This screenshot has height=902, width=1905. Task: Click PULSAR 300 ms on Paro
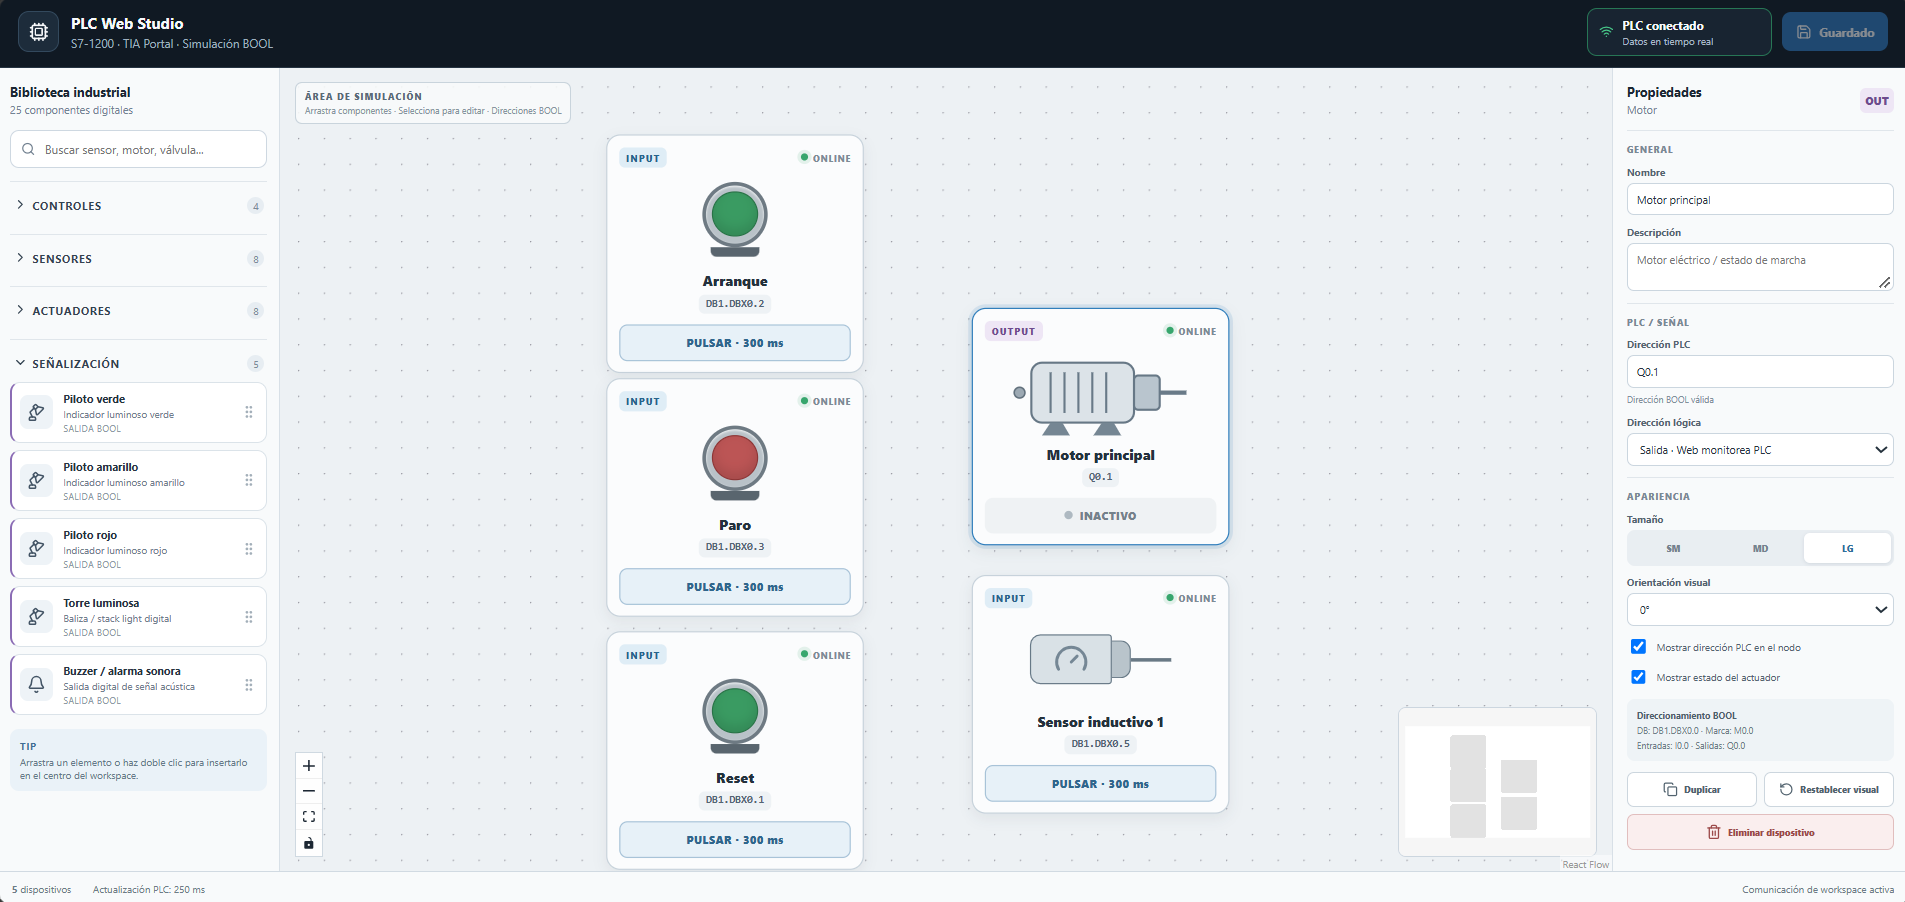pyautogui.click(x=735, y=587)
